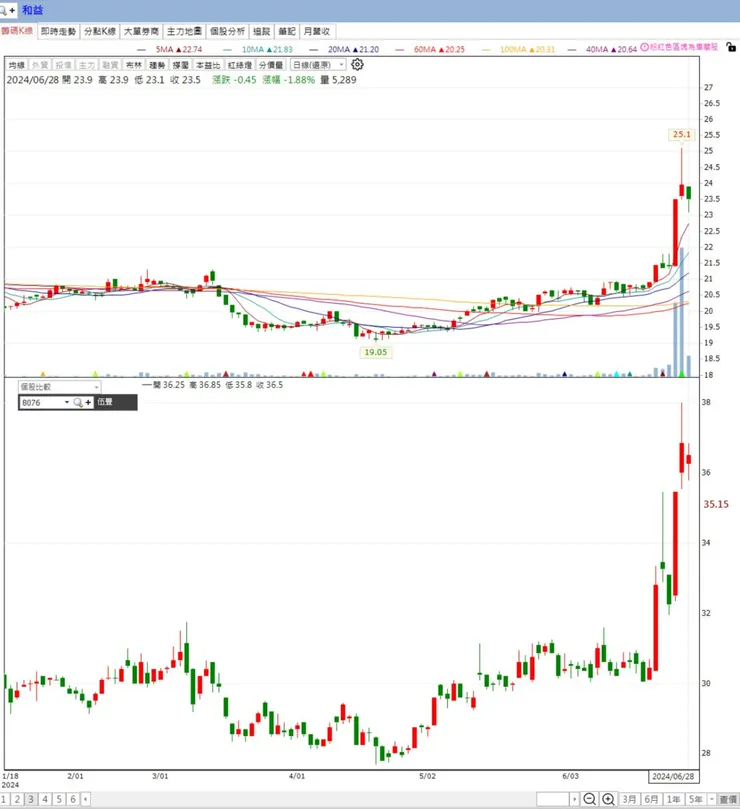Switch to the 個股分析 tab
Viewport: 740px width, 809px height.
(x=228, y=31)
